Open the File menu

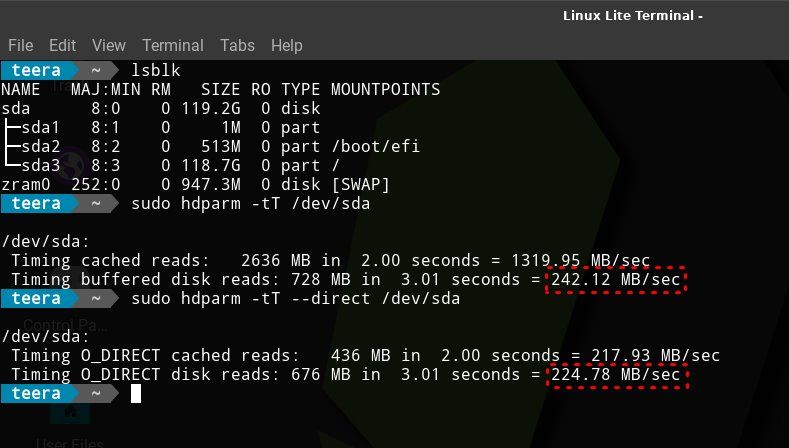click(21, 45)
